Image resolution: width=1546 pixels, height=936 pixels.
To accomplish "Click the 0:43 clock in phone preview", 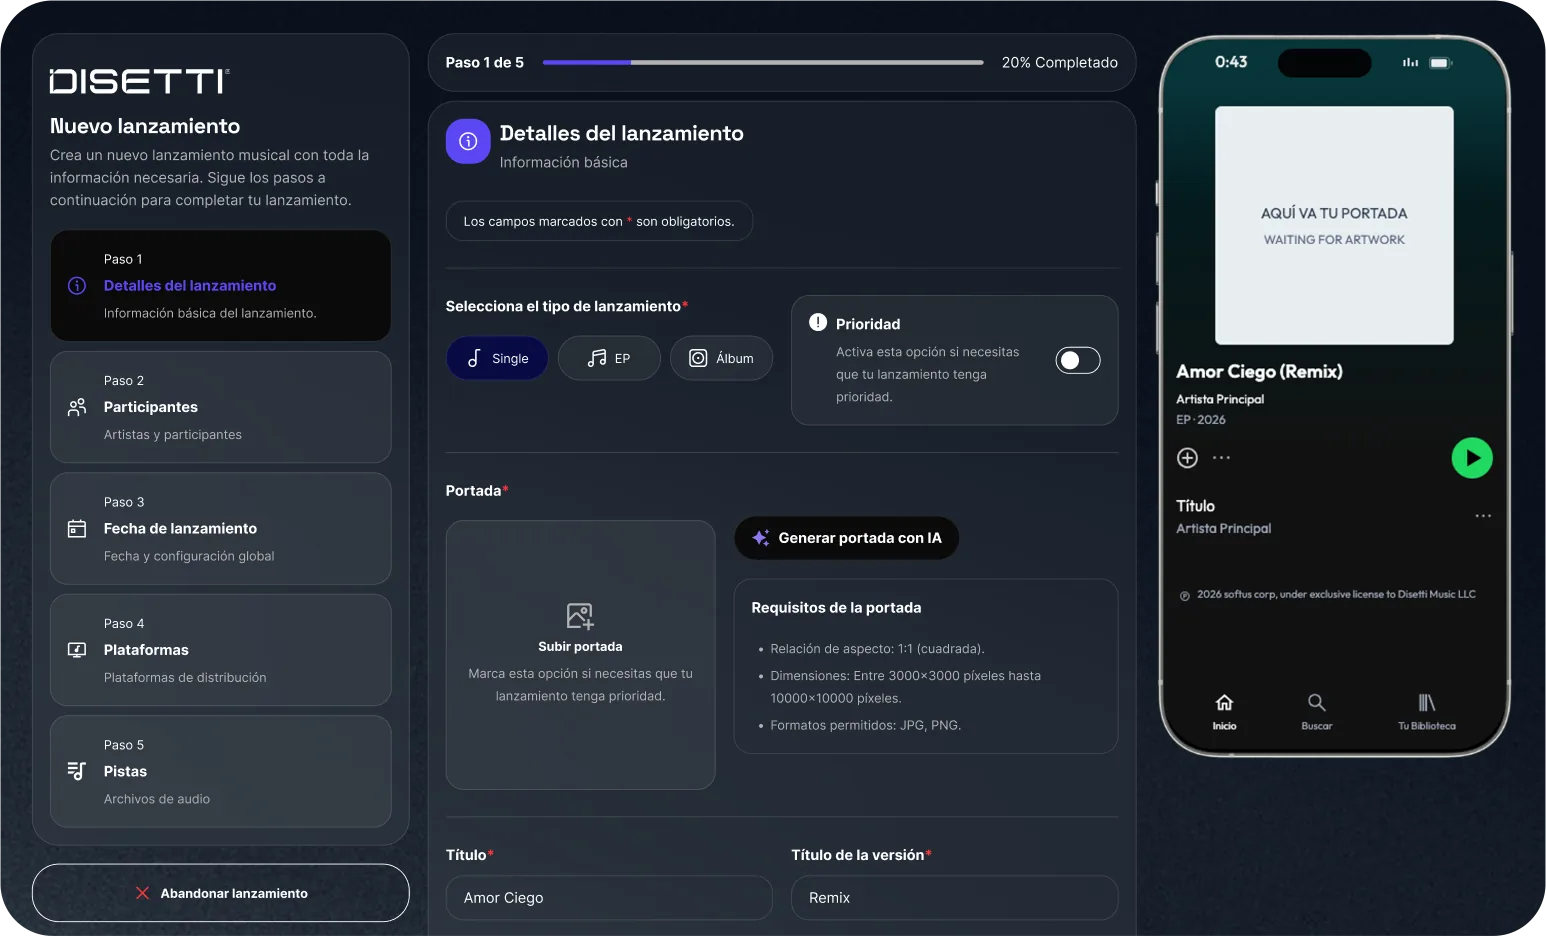I will (x=1231, y=62).
